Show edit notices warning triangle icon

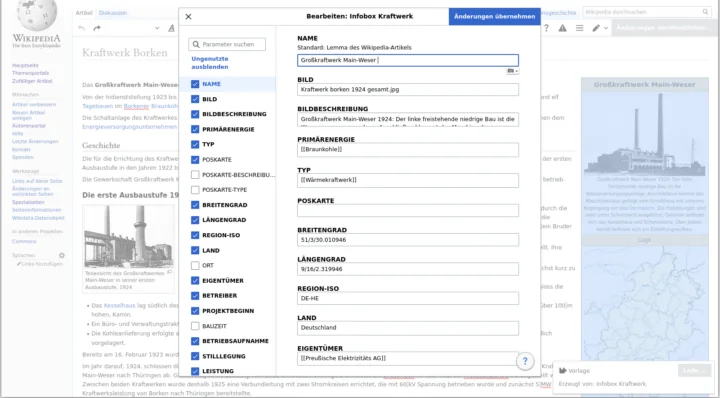(562, 28)
